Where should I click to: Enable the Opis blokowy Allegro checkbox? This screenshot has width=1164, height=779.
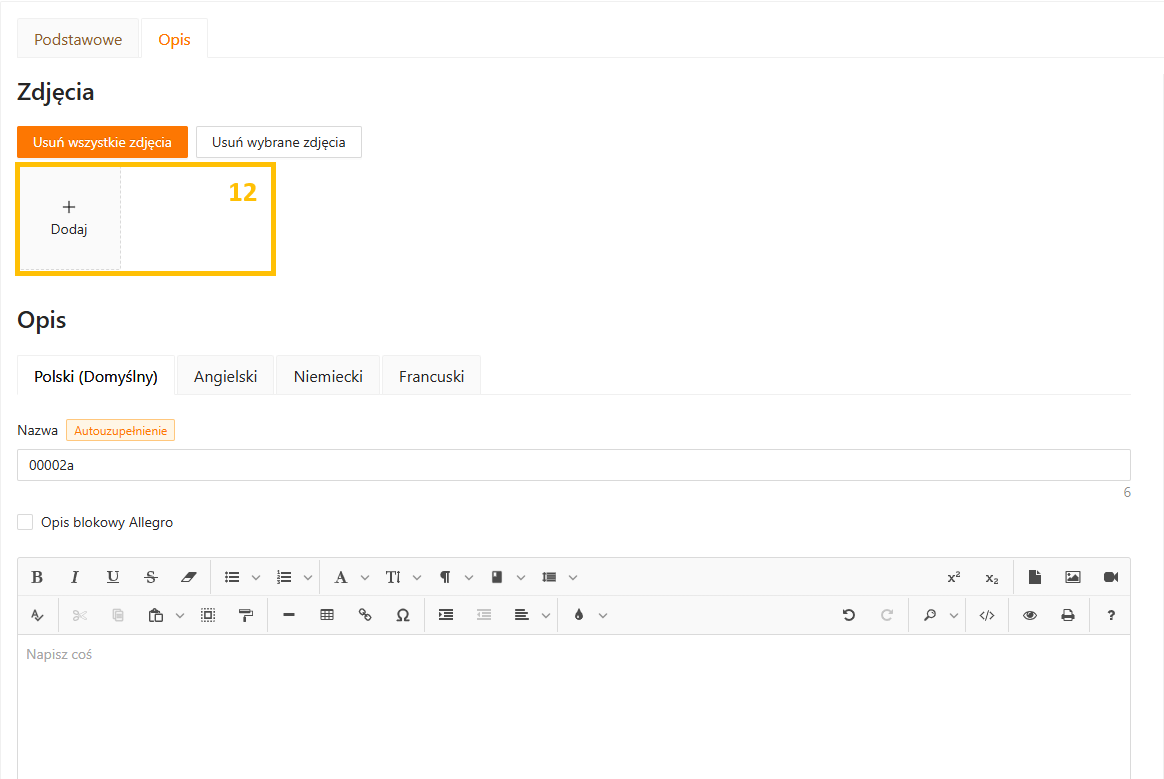pos(26,522)
